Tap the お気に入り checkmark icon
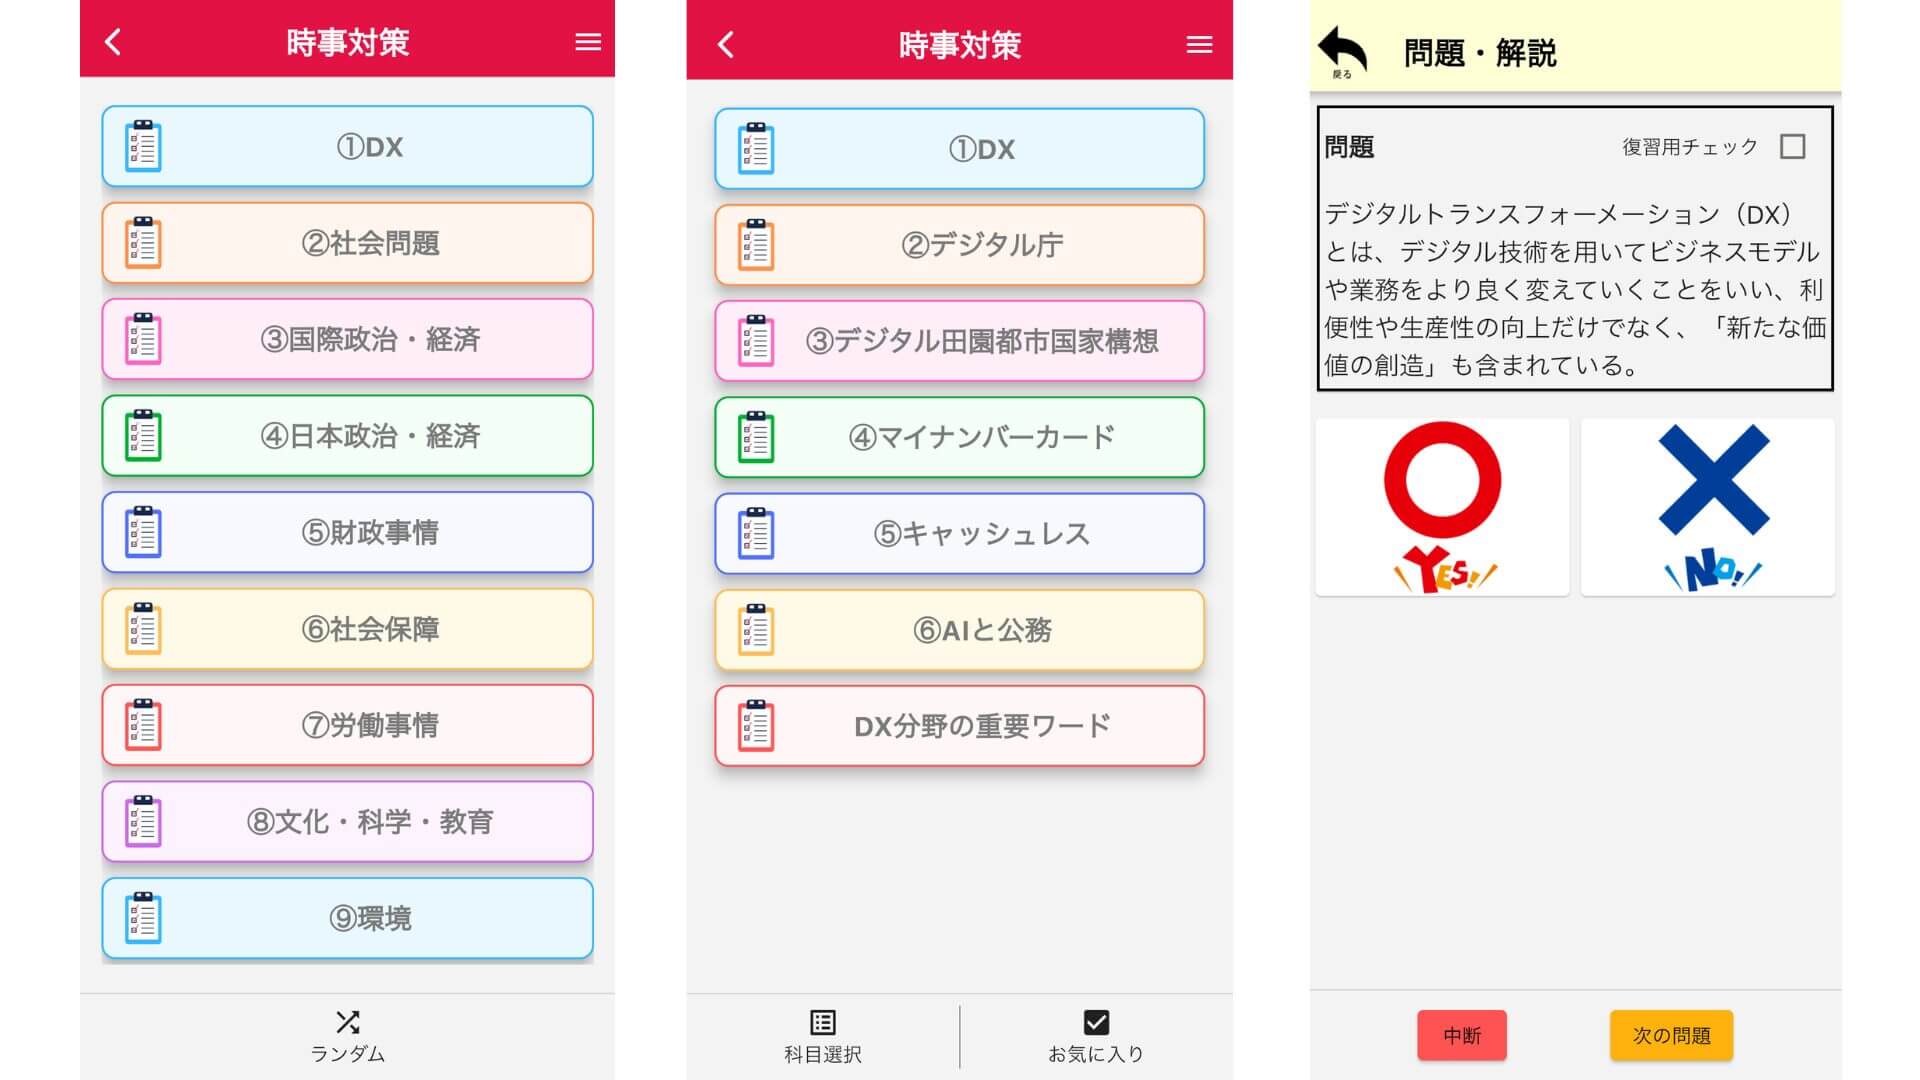This screenshot has width=1920, height=1080. 1096,1022
